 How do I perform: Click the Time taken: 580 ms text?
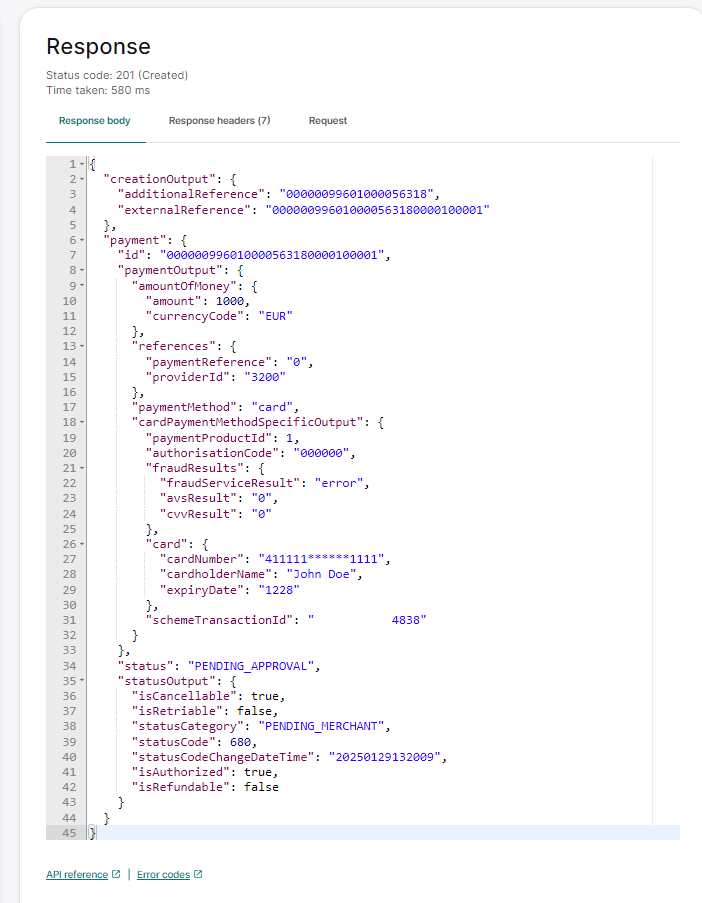pos(98,90)
